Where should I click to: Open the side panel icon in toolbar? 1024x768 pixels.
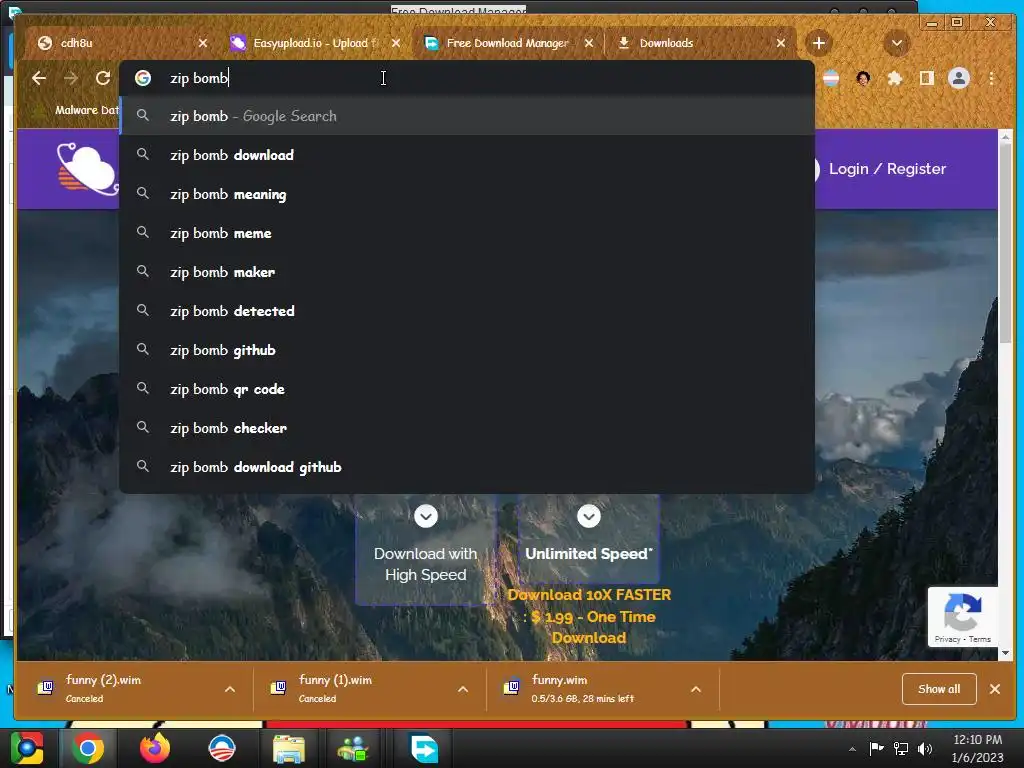(927, 78)
